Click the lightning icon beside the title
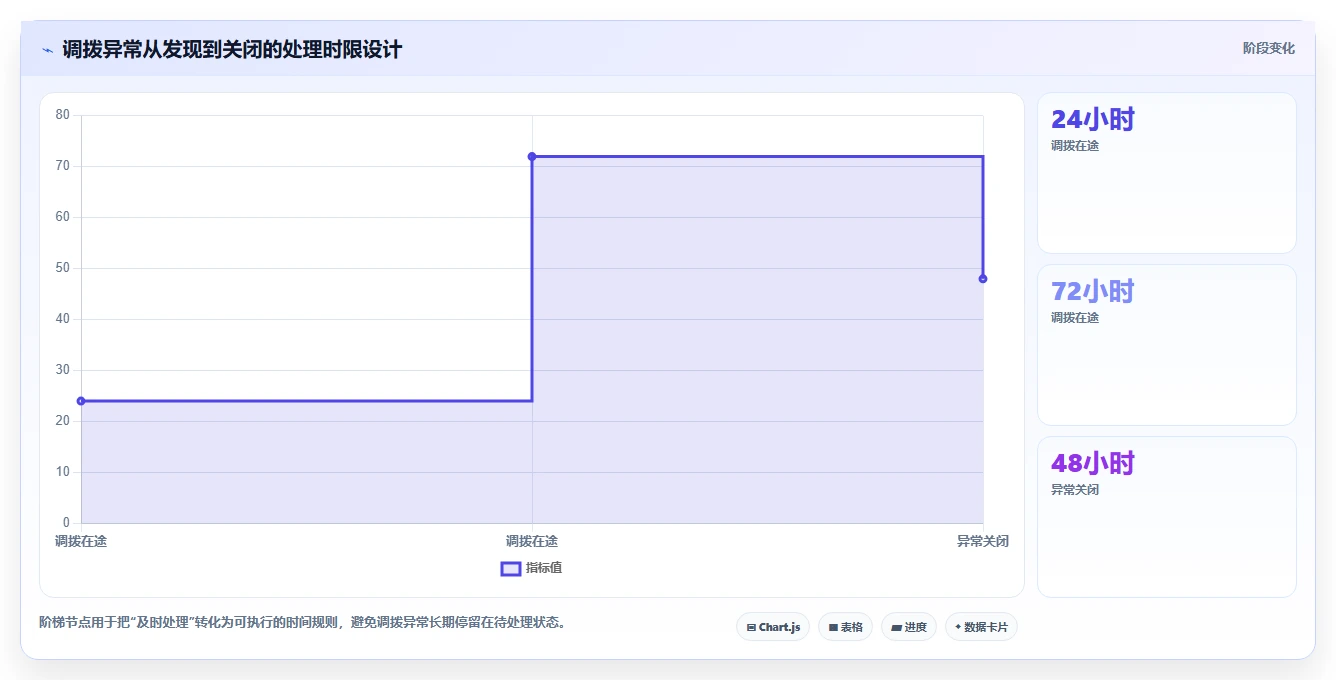 tap(47, 50)
